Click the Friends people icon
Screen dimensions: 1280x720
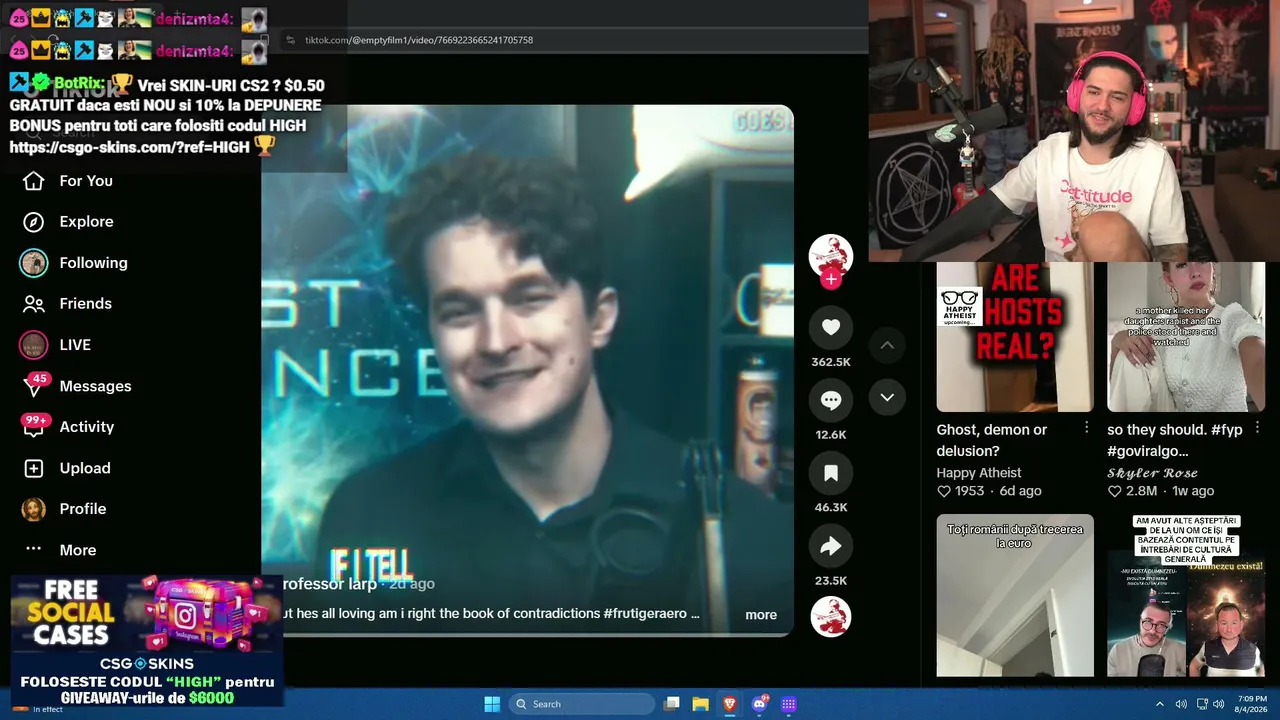(x=34, y=304)
